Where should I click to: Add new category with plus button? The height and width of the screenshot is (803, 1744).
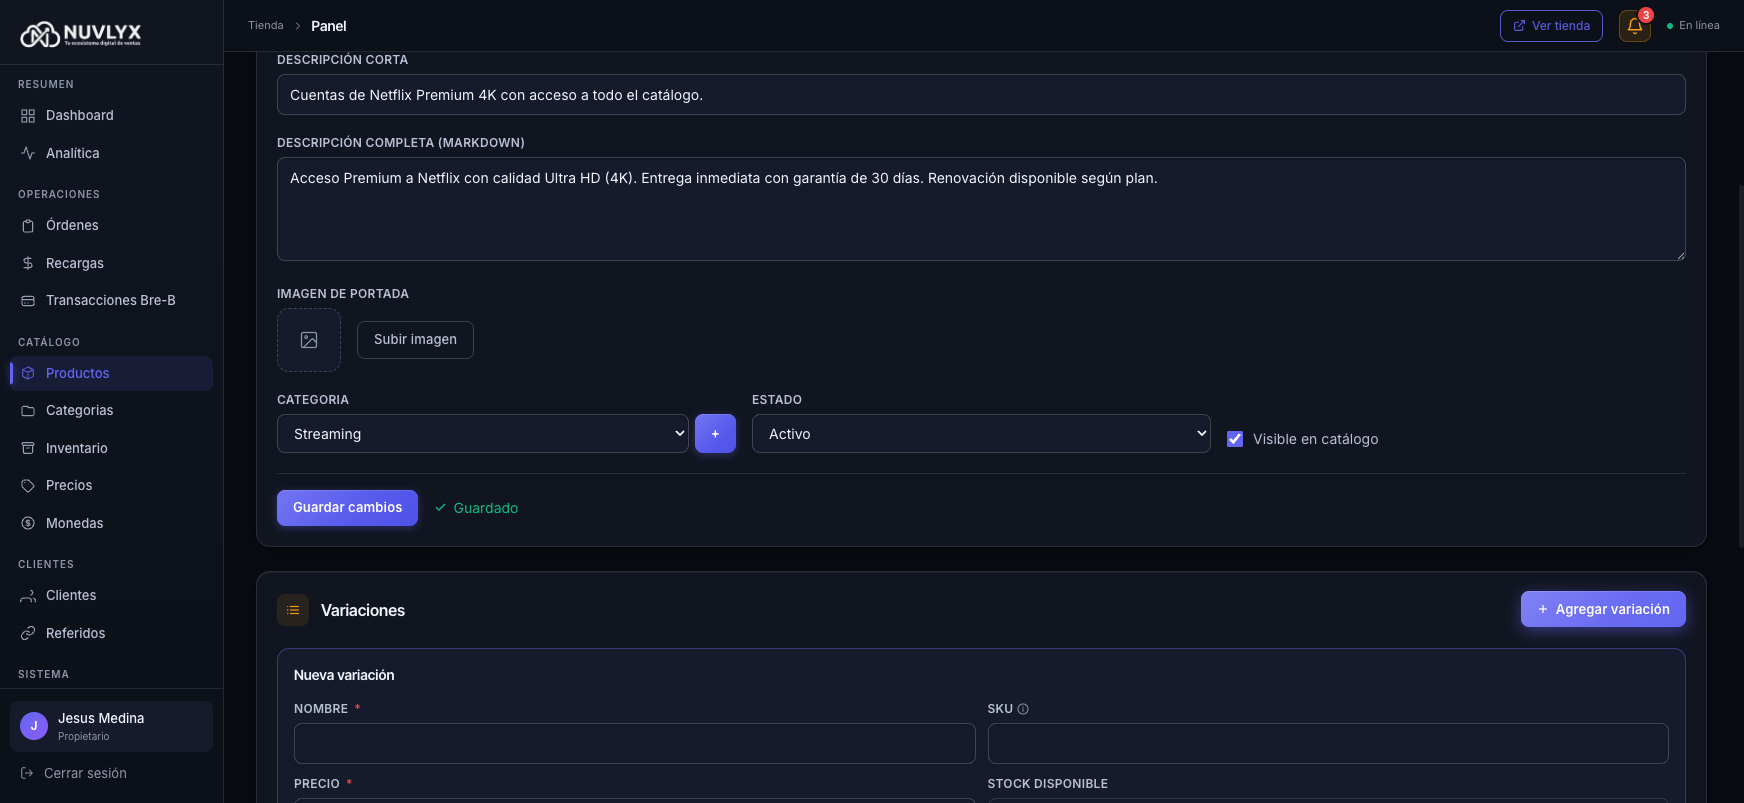tap(715, 434)
